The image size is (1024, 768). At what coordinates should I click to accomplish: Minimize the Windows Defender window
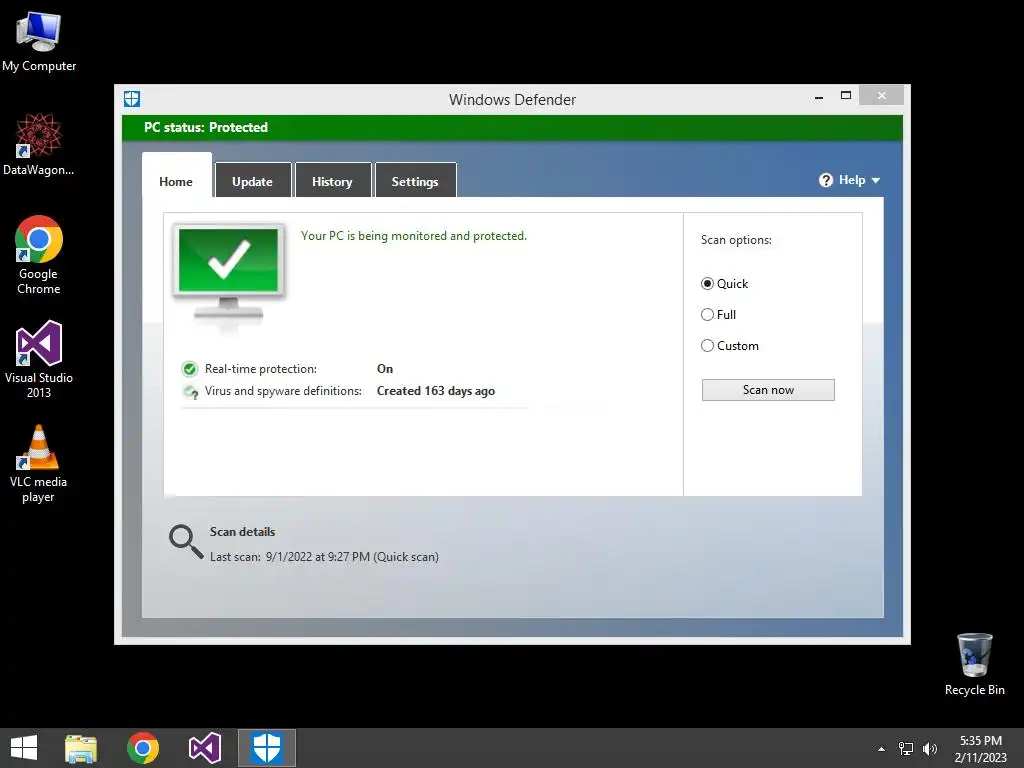[819, 96]
